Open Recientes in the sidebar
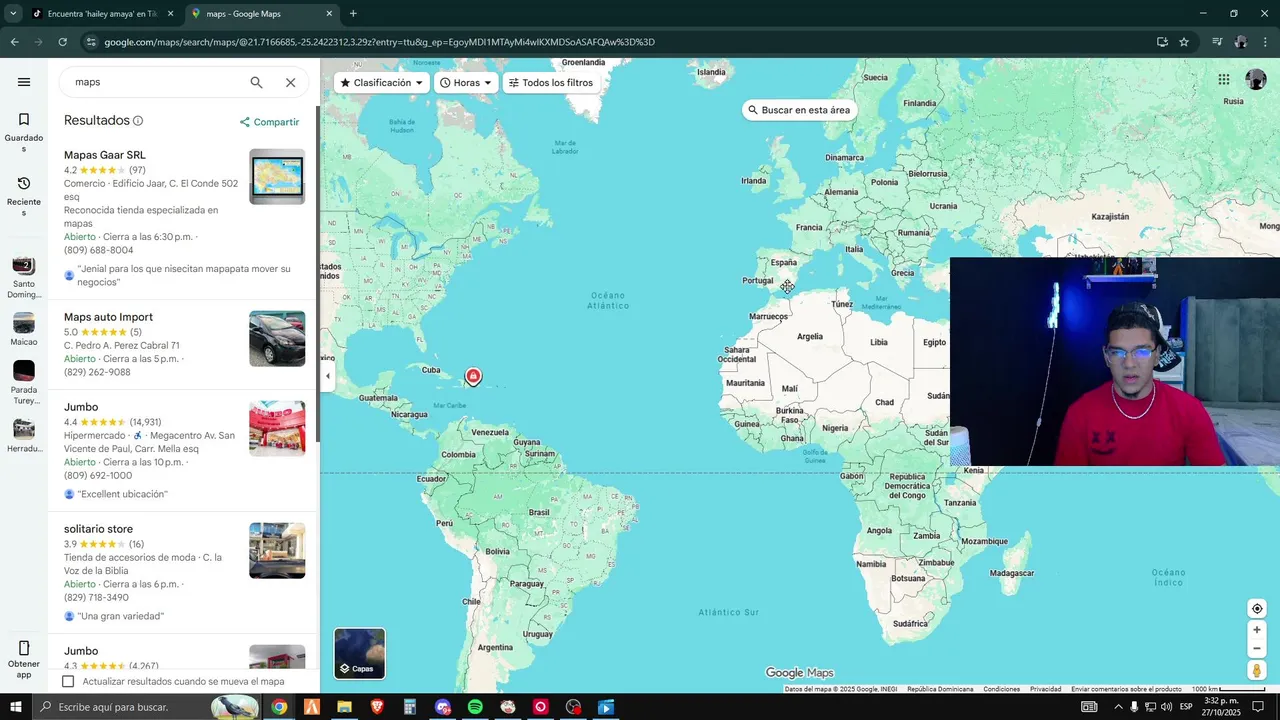This screenshot has width=1280, height=720. point(24,196)
